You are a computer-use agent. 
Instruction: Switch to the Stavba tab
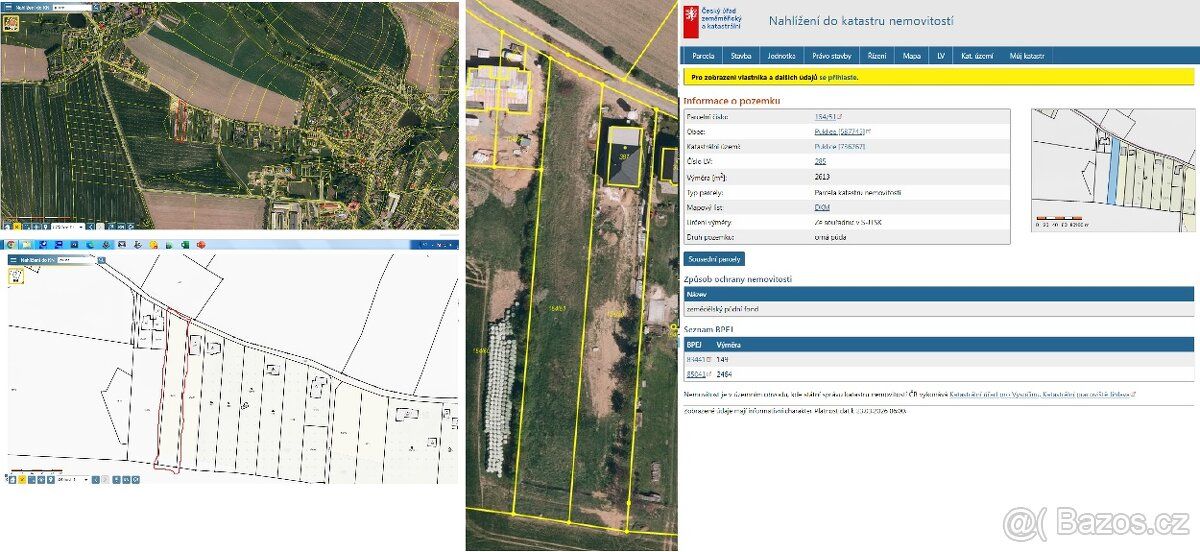[741, 57]
